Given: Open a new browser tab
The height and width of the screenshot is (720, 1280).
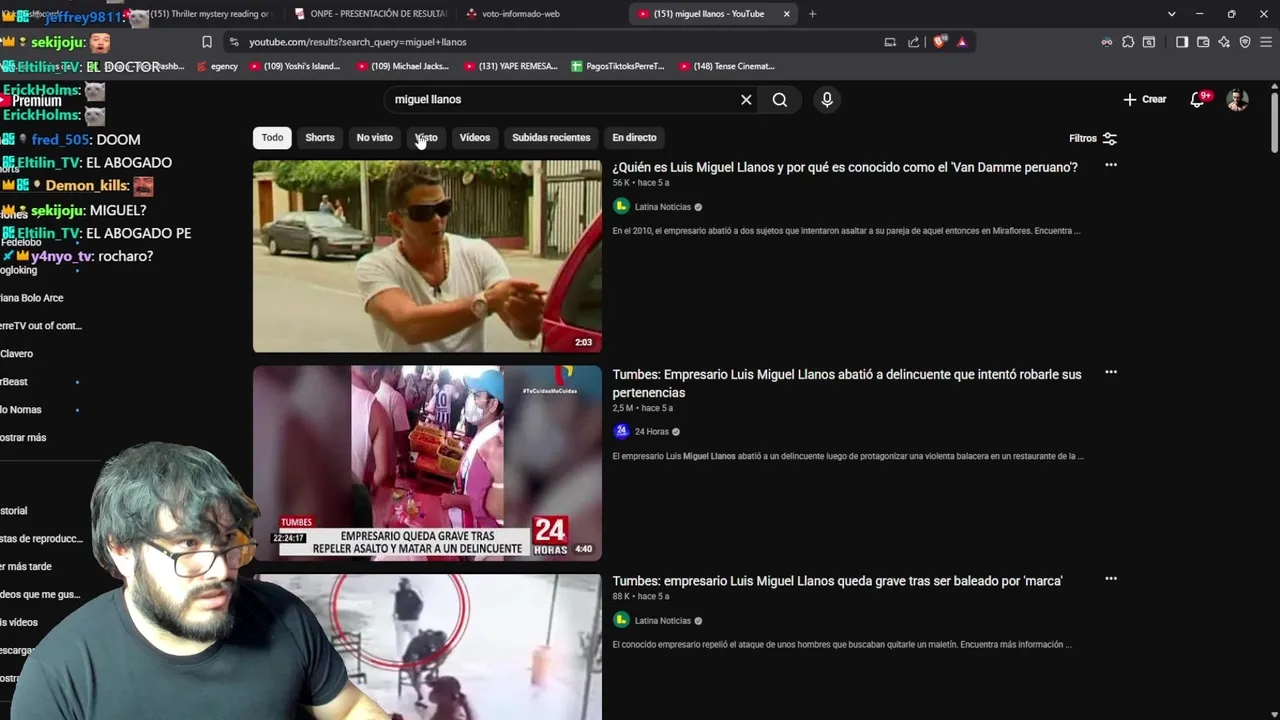Looking at the screenshot, I should point(812,14).
